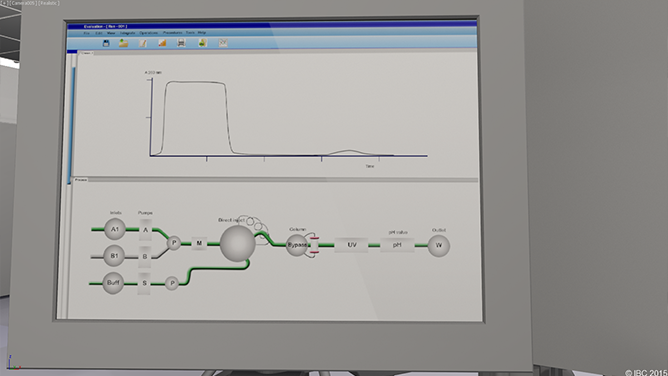The height and width of the screenshot is (376, 668).
Task: Open the File menu
Action: coord(86,33)
